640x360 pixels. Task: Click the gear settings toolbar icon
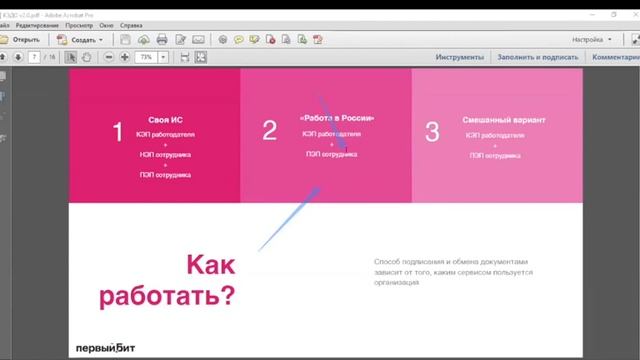click(222, 40)
